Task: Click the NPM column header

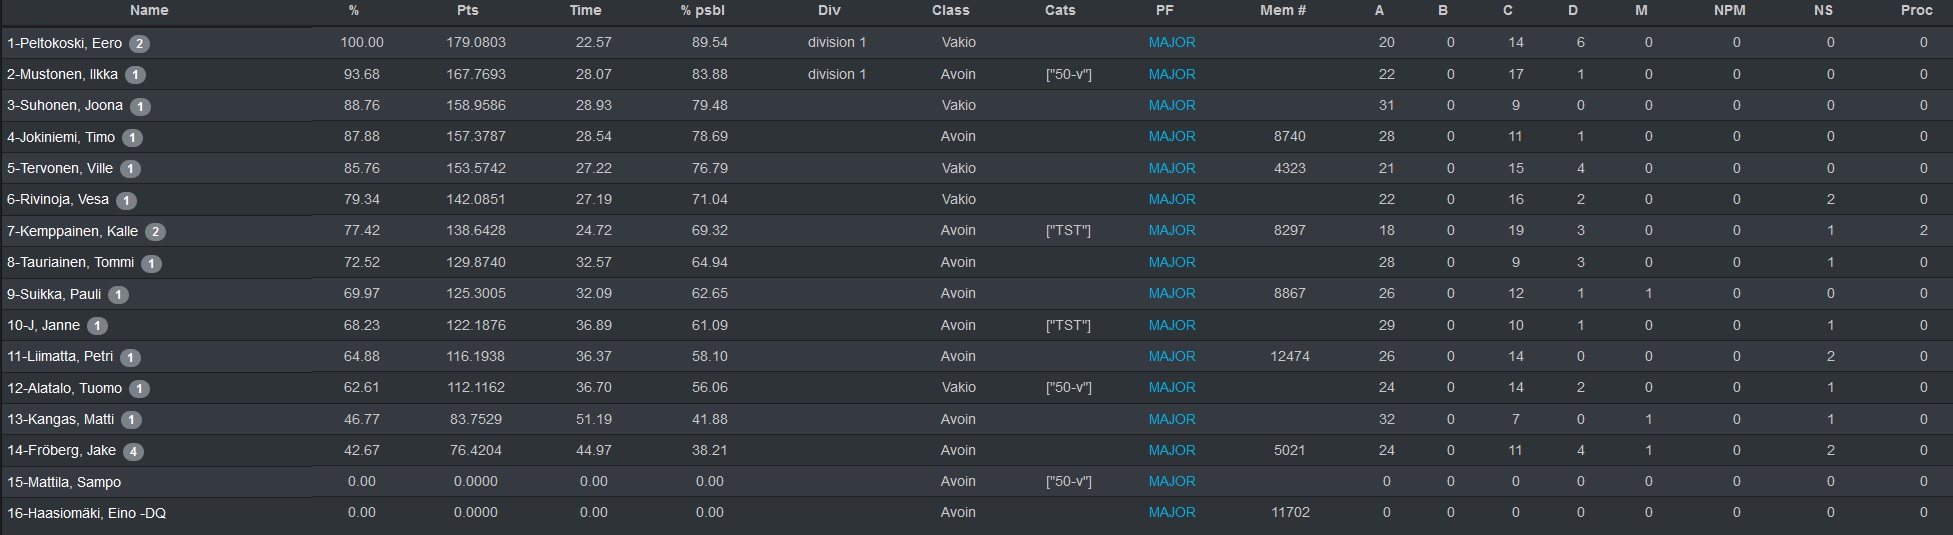Action: pyautogui.click(x=1729, y=10)
